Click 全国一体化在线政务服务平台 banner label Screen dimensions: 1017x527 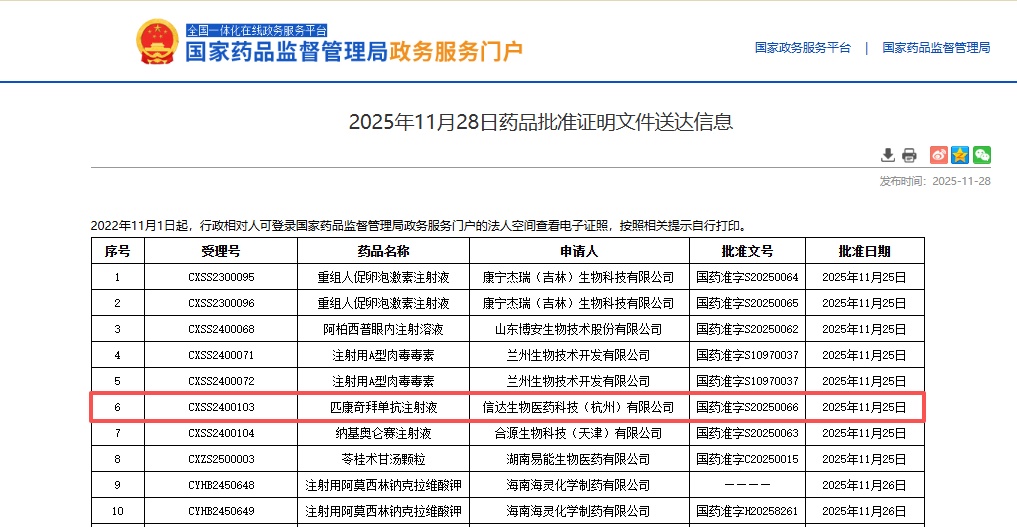pos(257,30)
